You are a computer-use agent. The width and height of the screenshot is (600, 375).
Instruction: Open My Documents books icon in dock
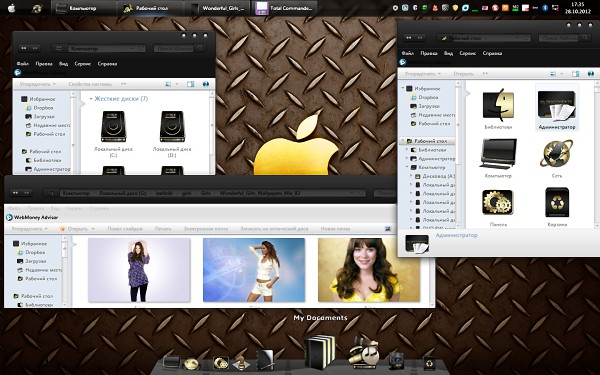click(x=320, y=351)
